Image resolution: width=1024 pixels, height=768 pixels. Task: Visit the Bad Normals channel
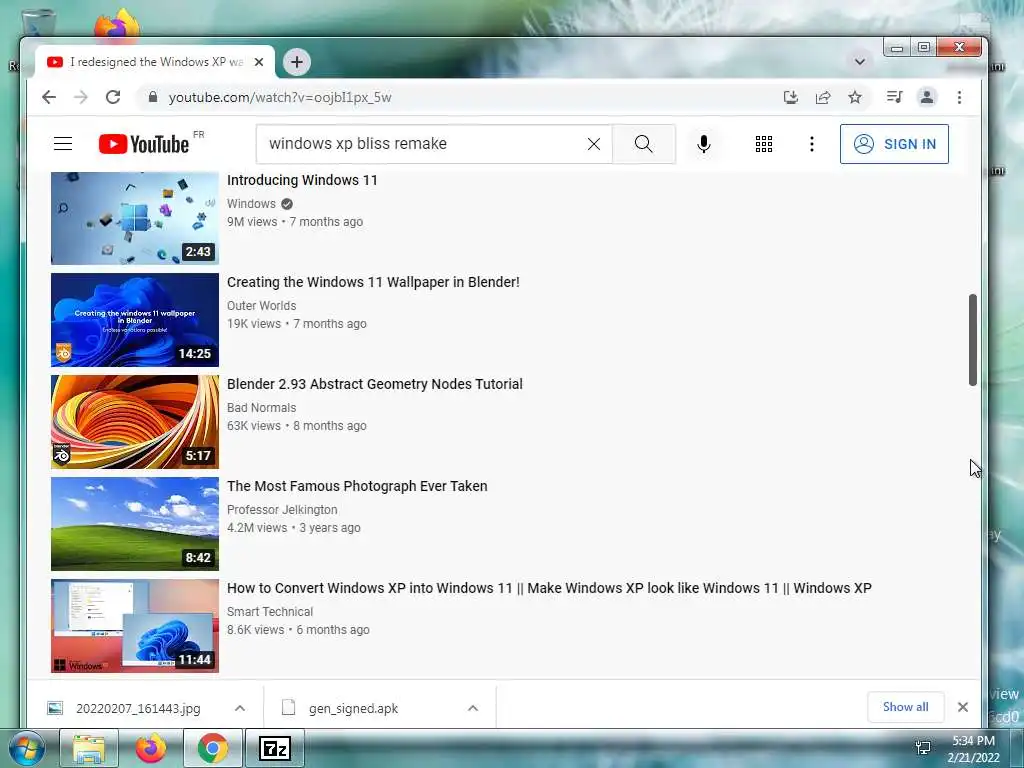(x=261, y=408)
